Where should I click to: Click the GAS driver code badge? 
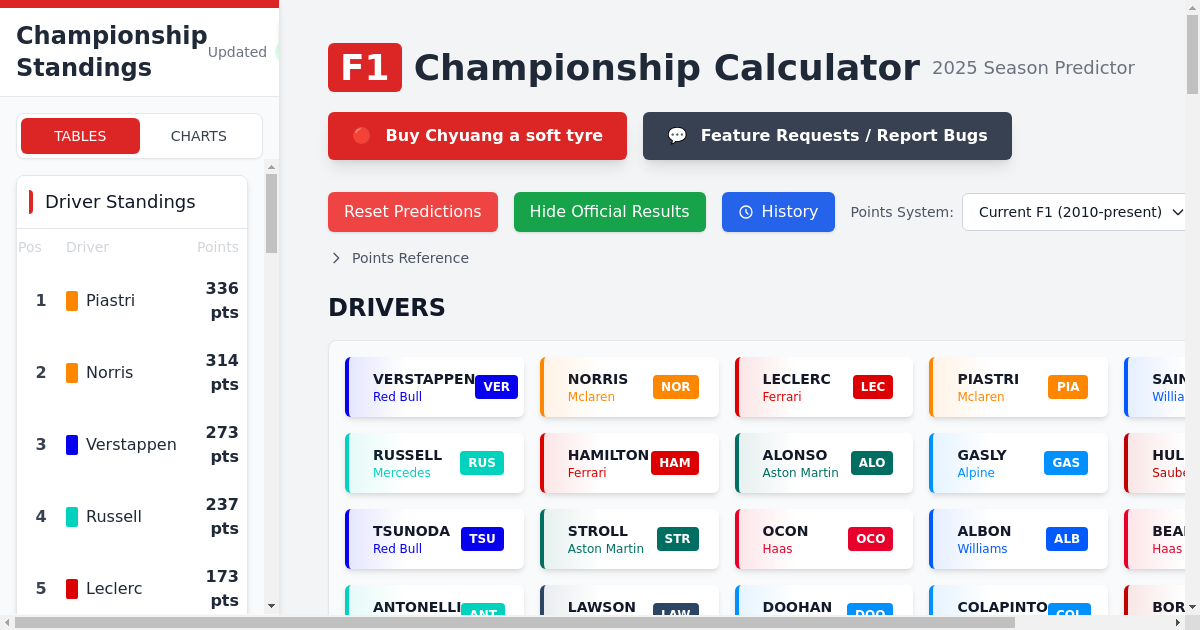[x=1066, y=463]
